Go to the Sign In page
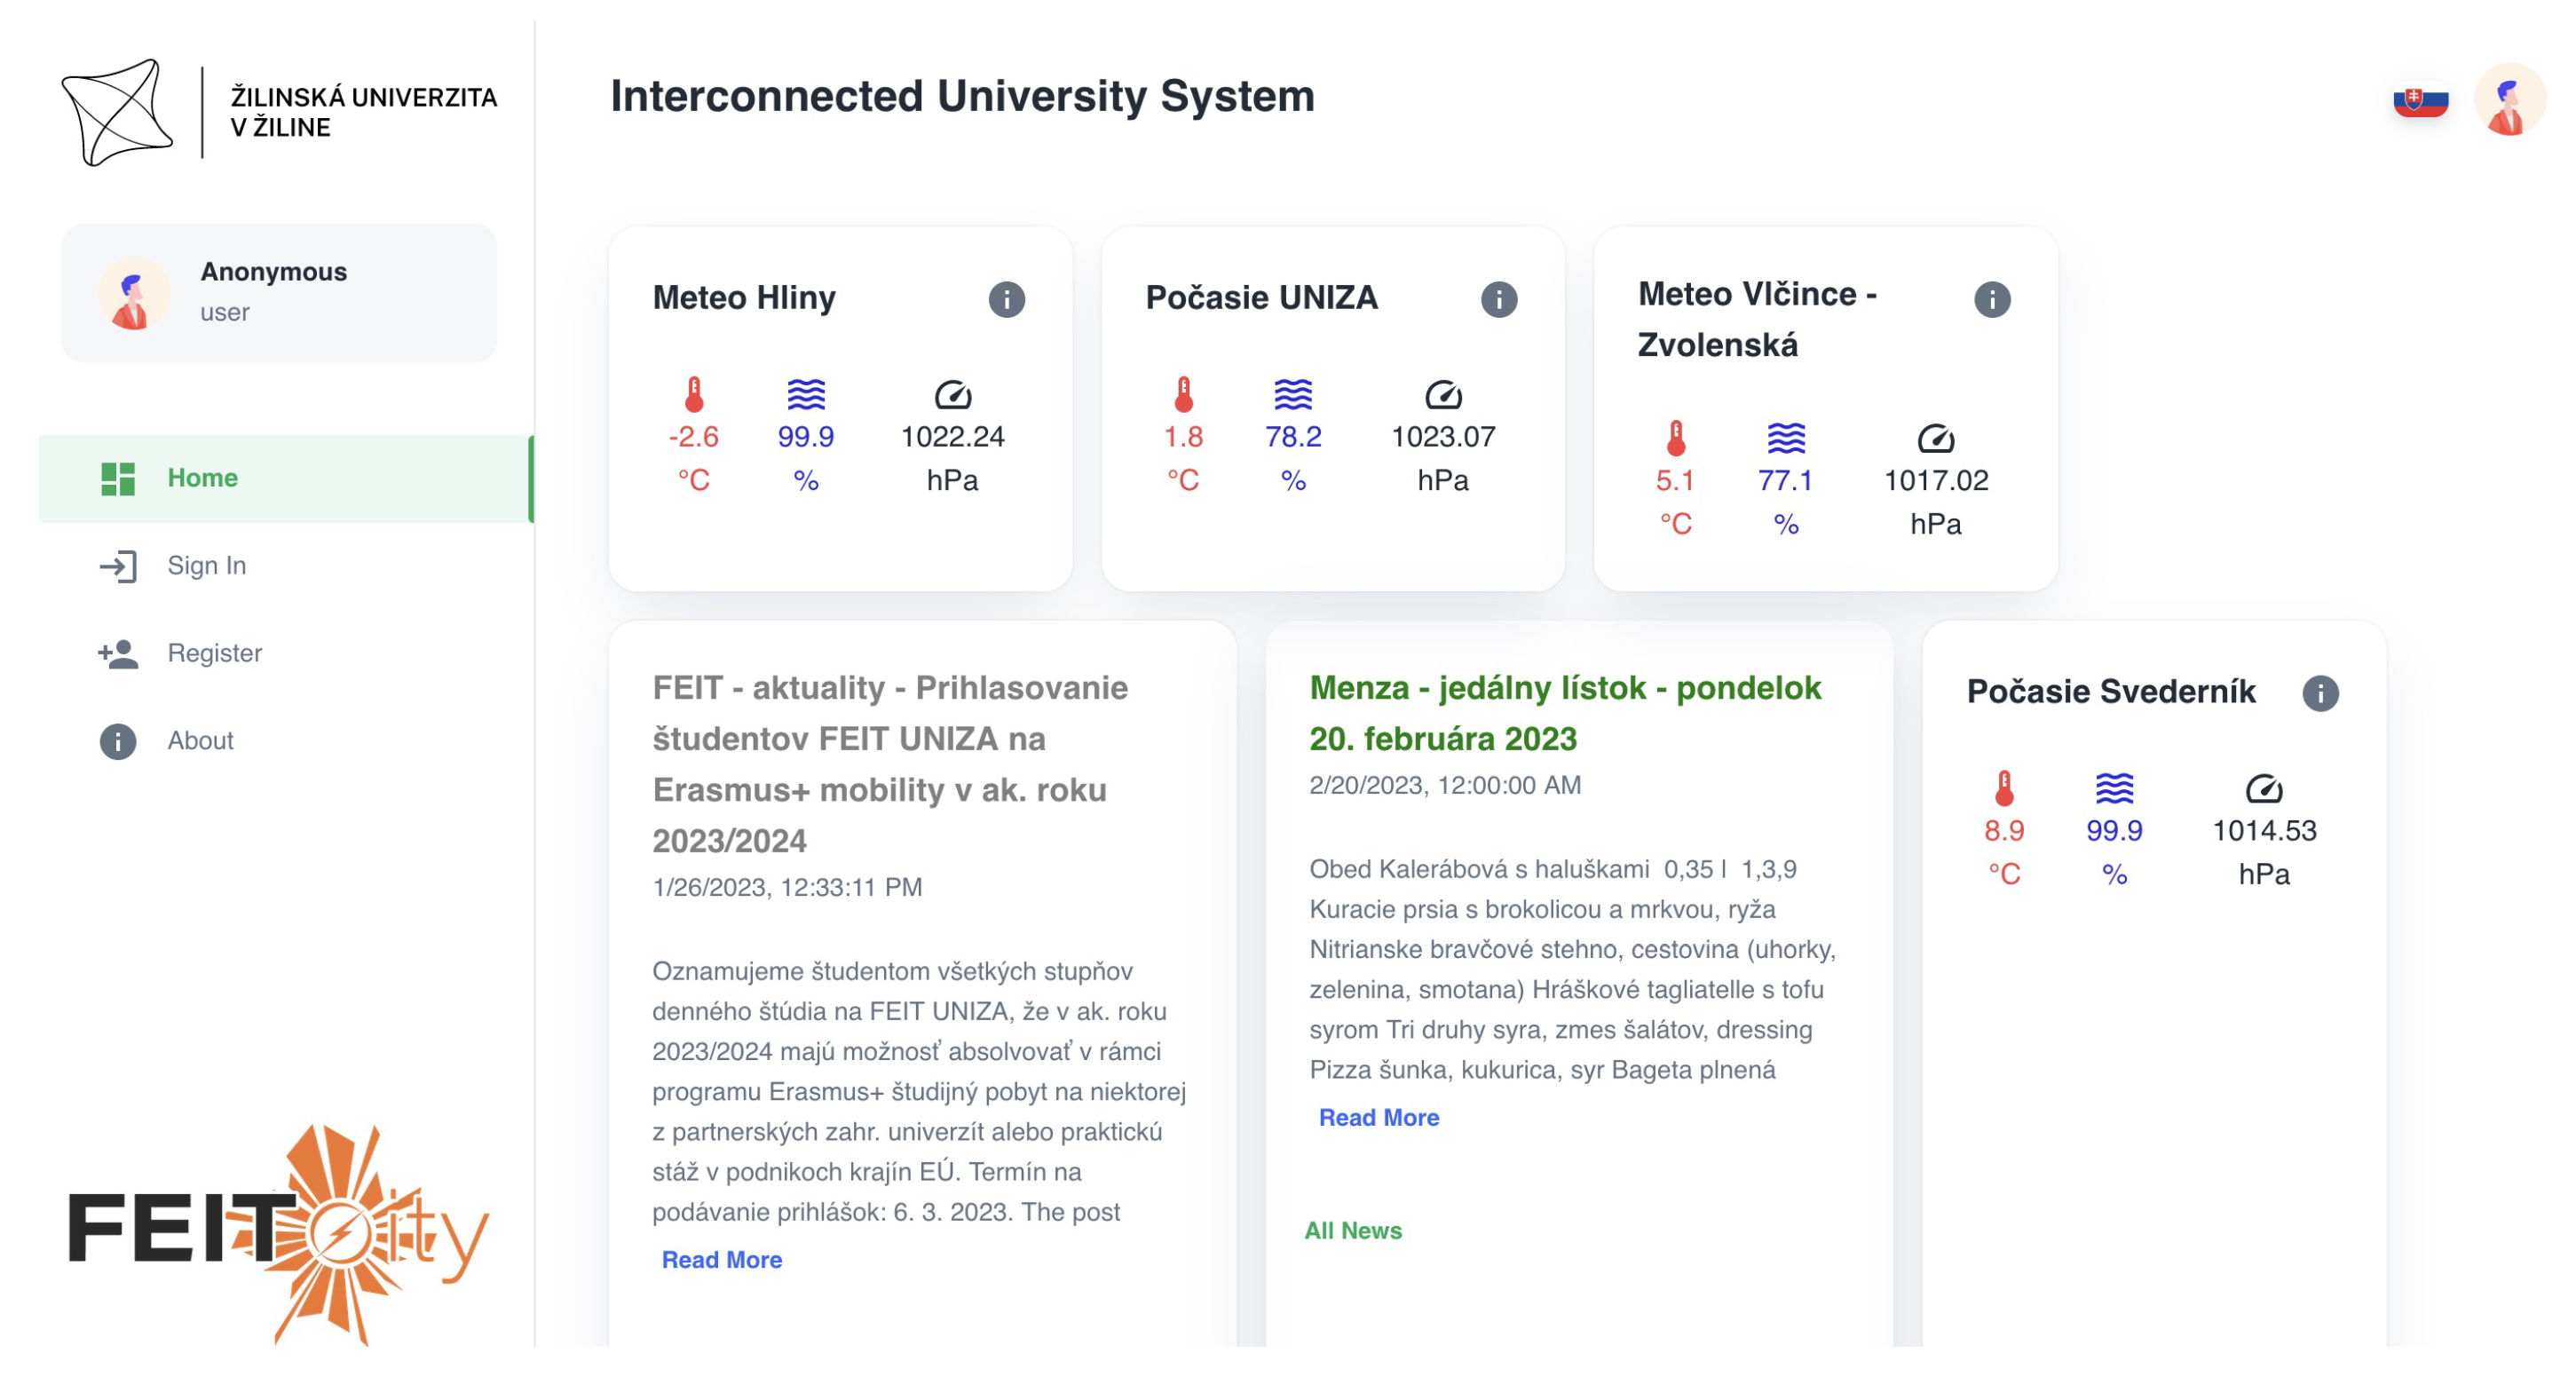Viewport: 2576px width, 1385px height. pos(206,566)
